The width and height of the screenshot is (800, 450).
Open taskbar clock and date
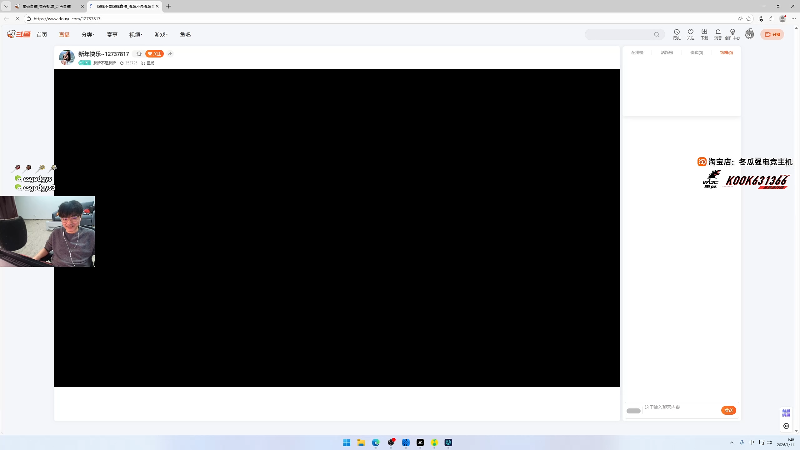point(788,442)
